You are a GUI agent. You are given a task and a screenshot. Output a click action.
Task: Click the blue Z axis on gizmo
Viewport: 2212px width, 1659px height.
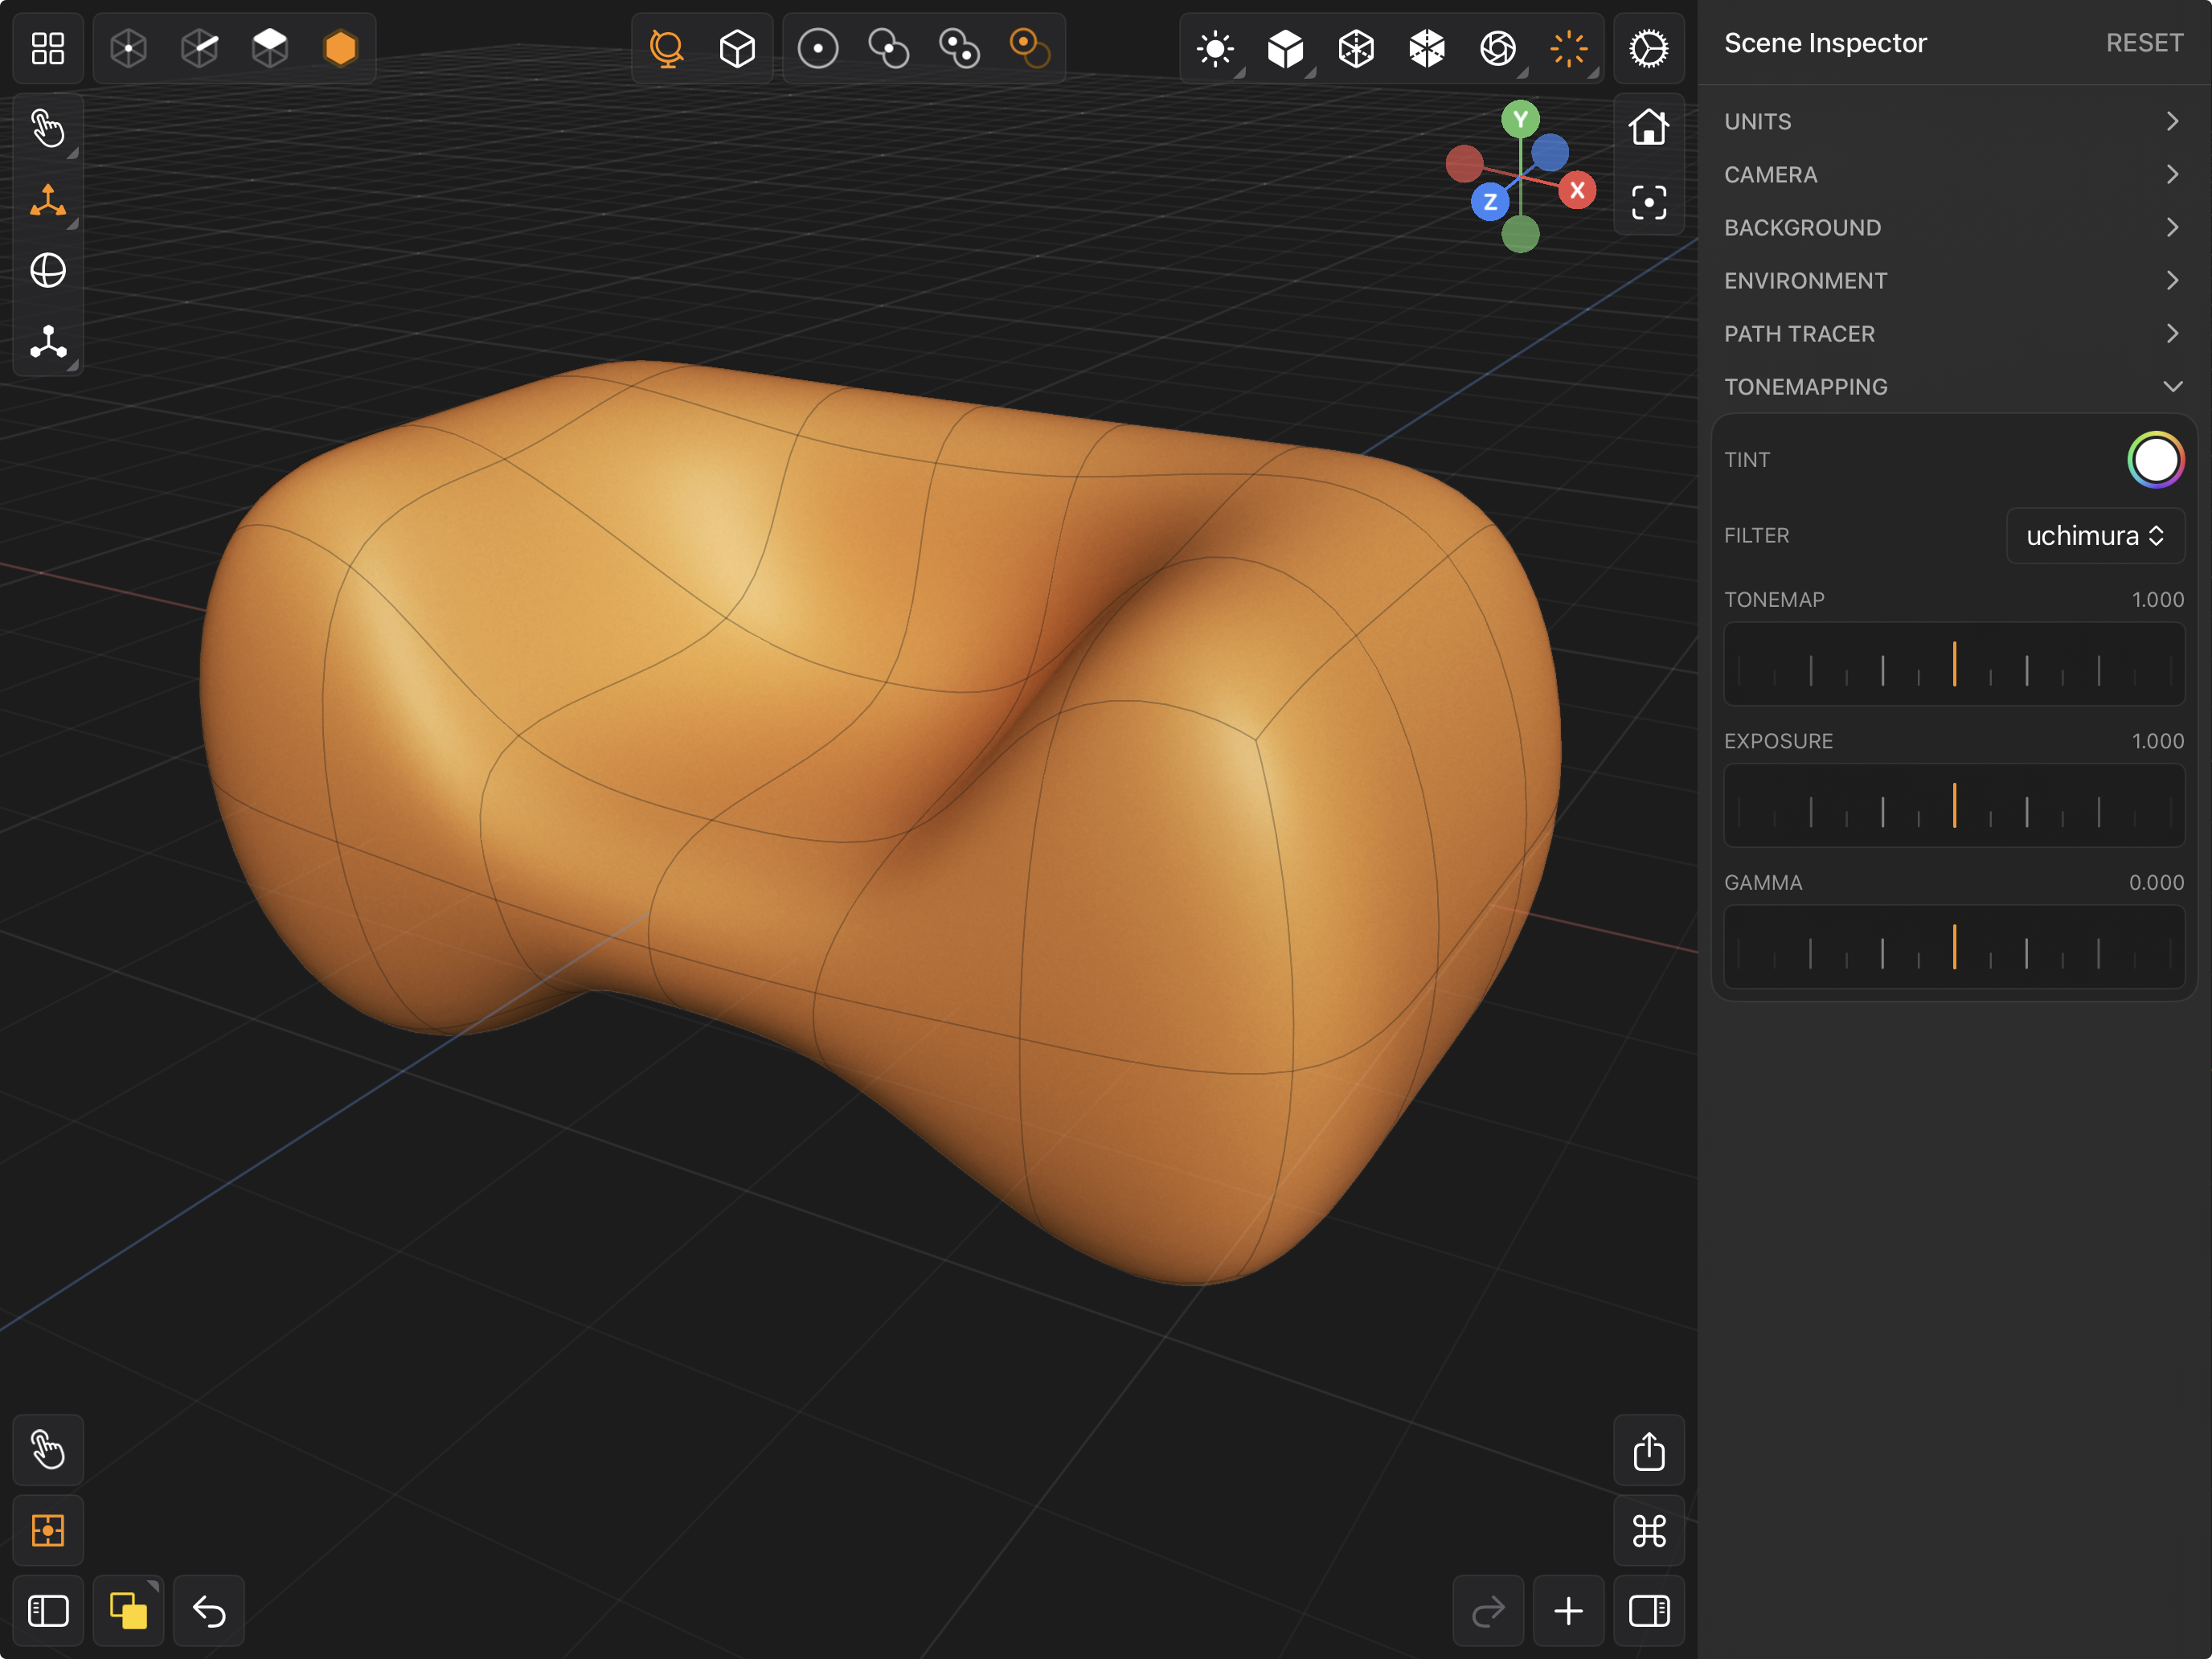click(1490, 202)
